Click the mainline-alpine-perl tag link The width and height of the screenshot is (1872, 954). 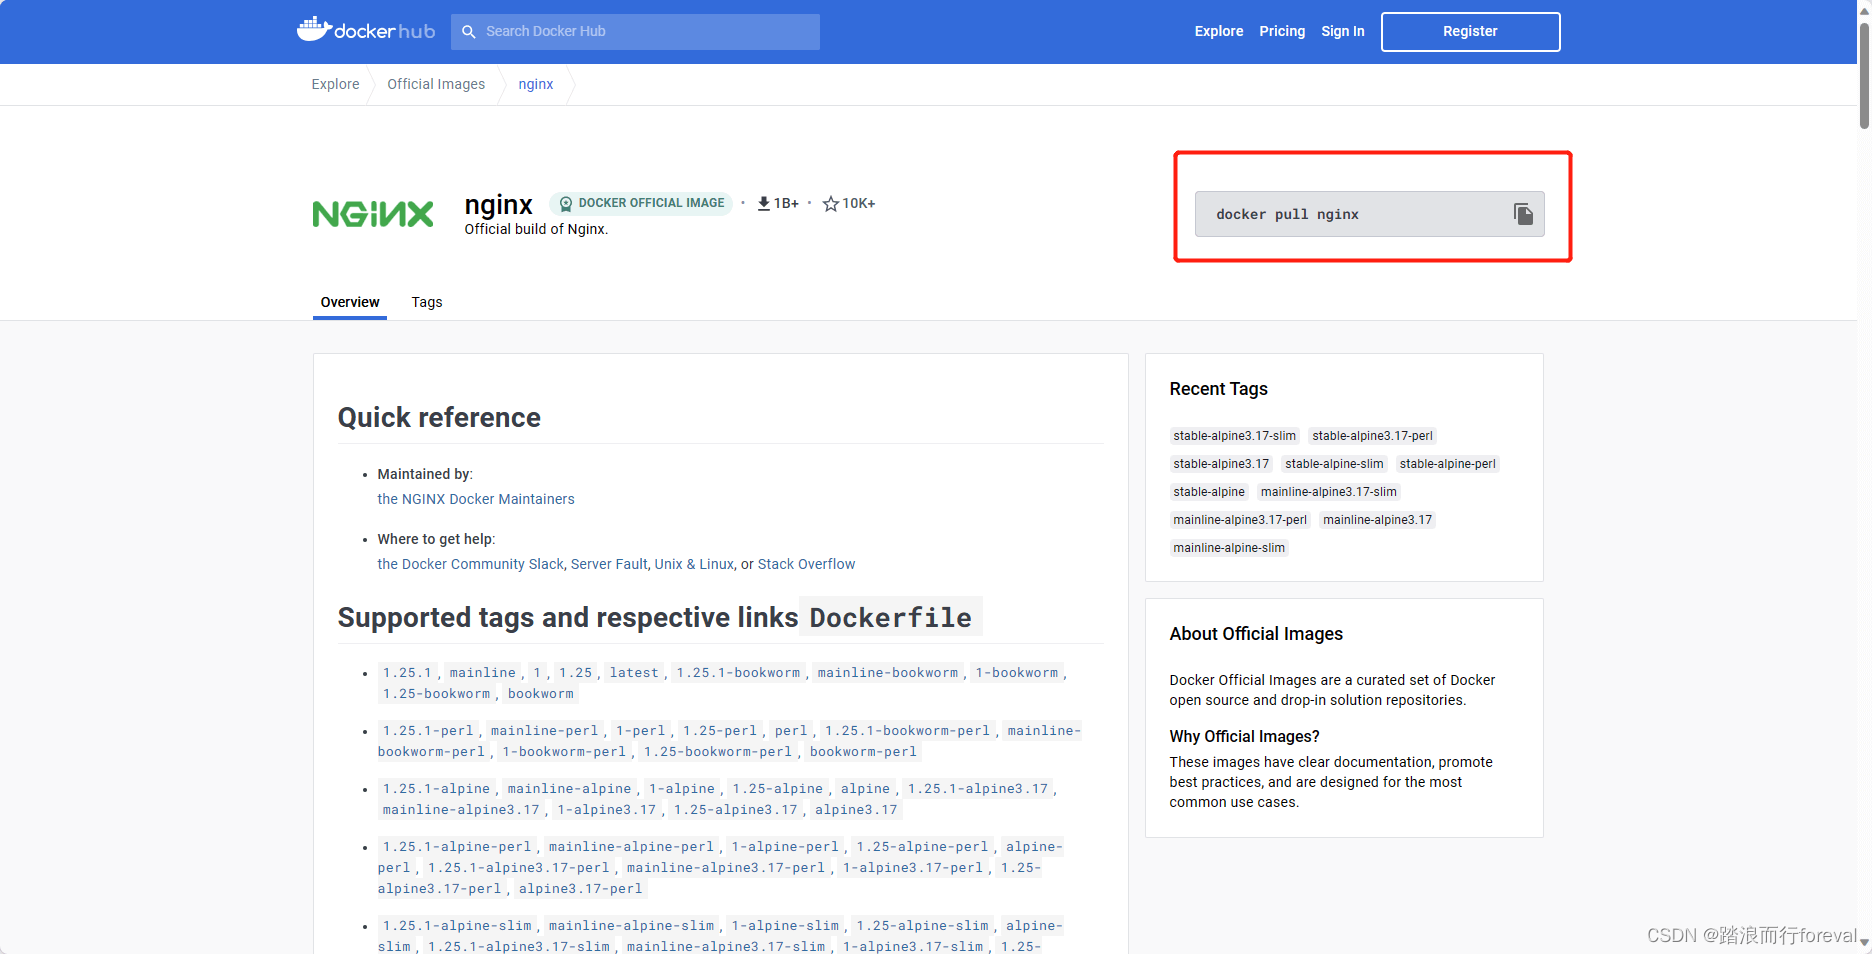(x=631, y=847)
